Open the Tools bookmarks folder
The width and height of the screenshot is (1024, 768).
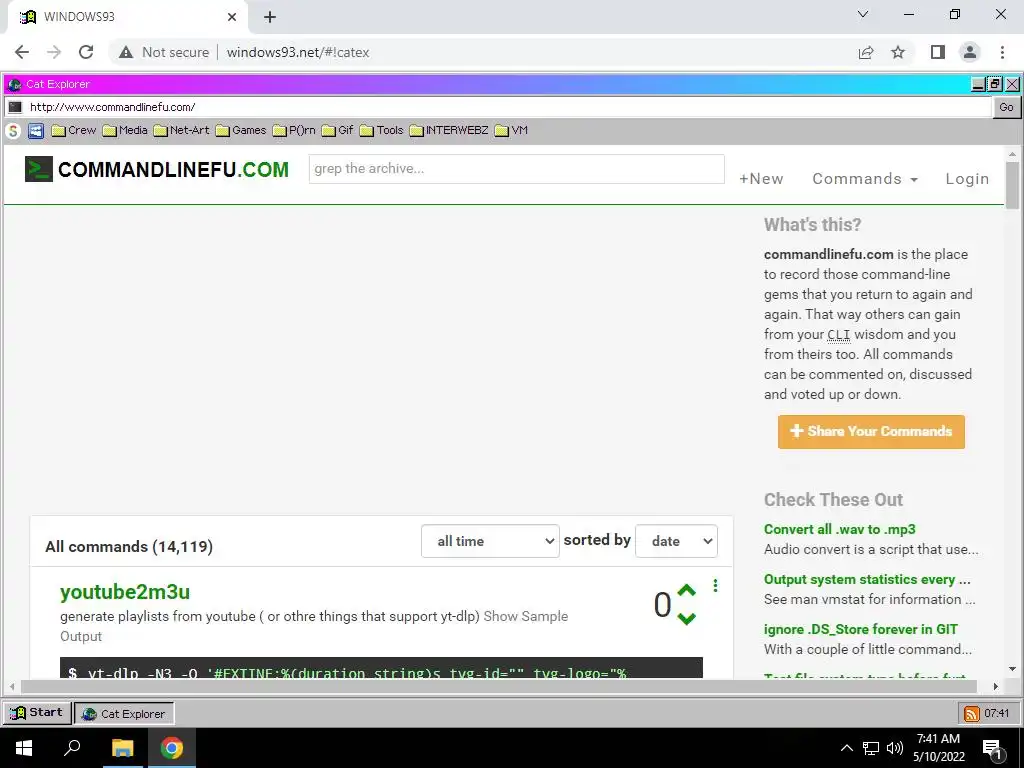381,131
